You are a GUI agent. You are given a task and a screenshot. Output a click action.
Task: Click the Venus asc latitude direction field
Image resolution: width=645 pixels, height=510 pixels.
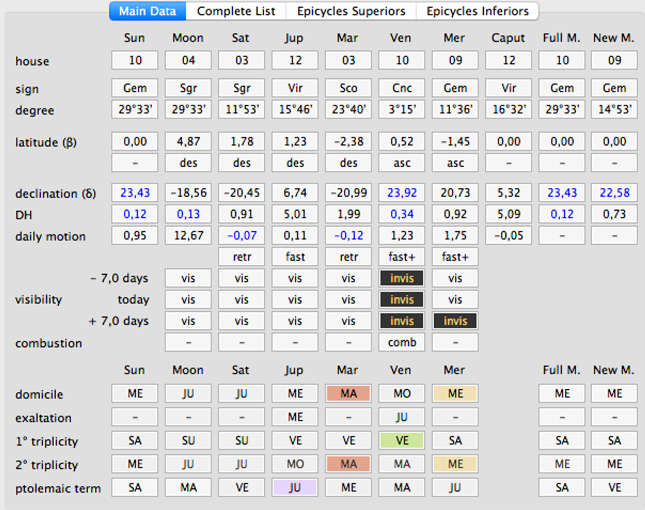point(402,162)
